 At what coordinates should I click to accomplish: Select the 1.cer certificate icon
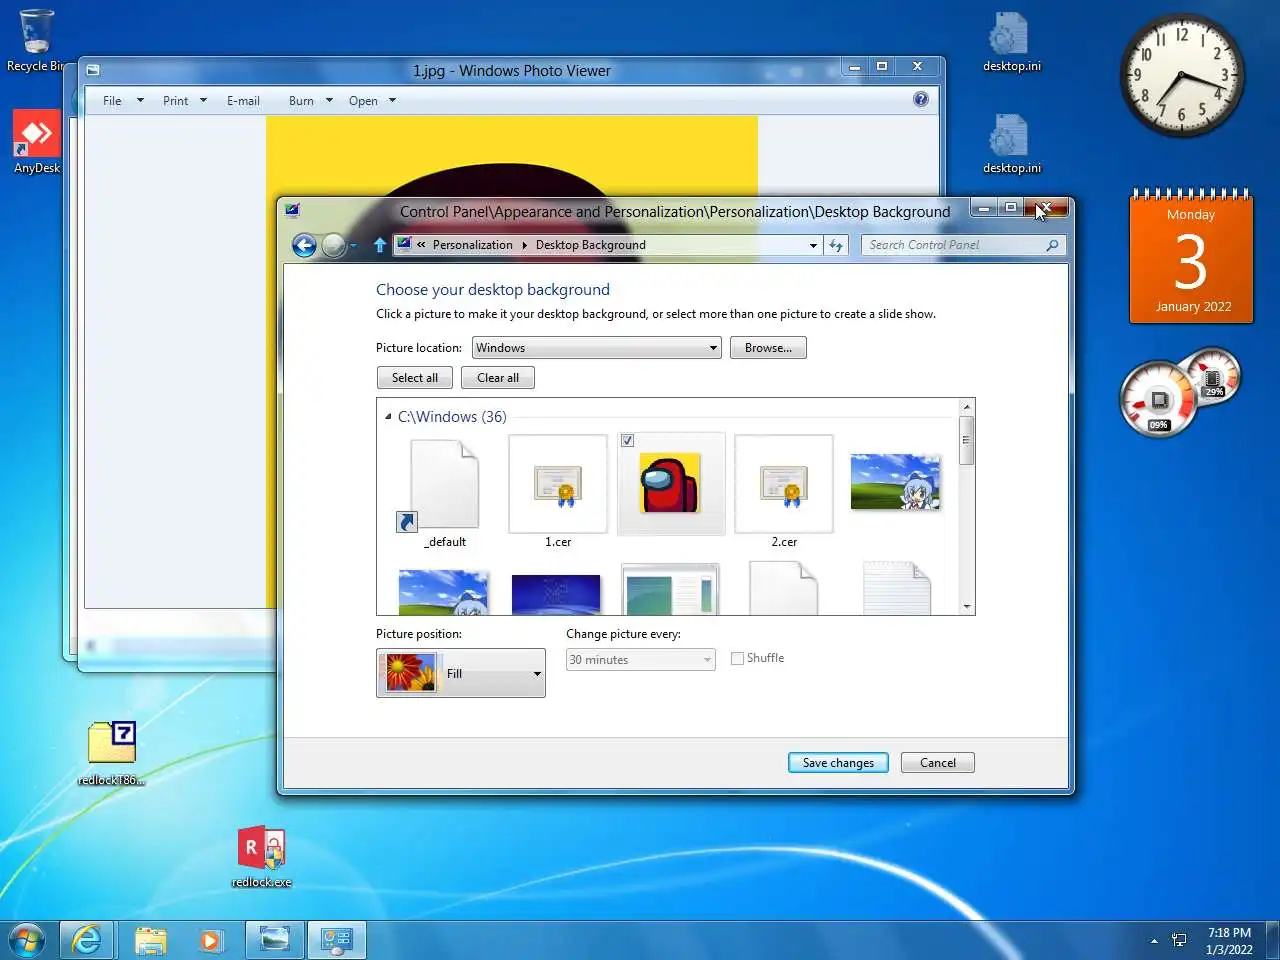click(558, 485)
